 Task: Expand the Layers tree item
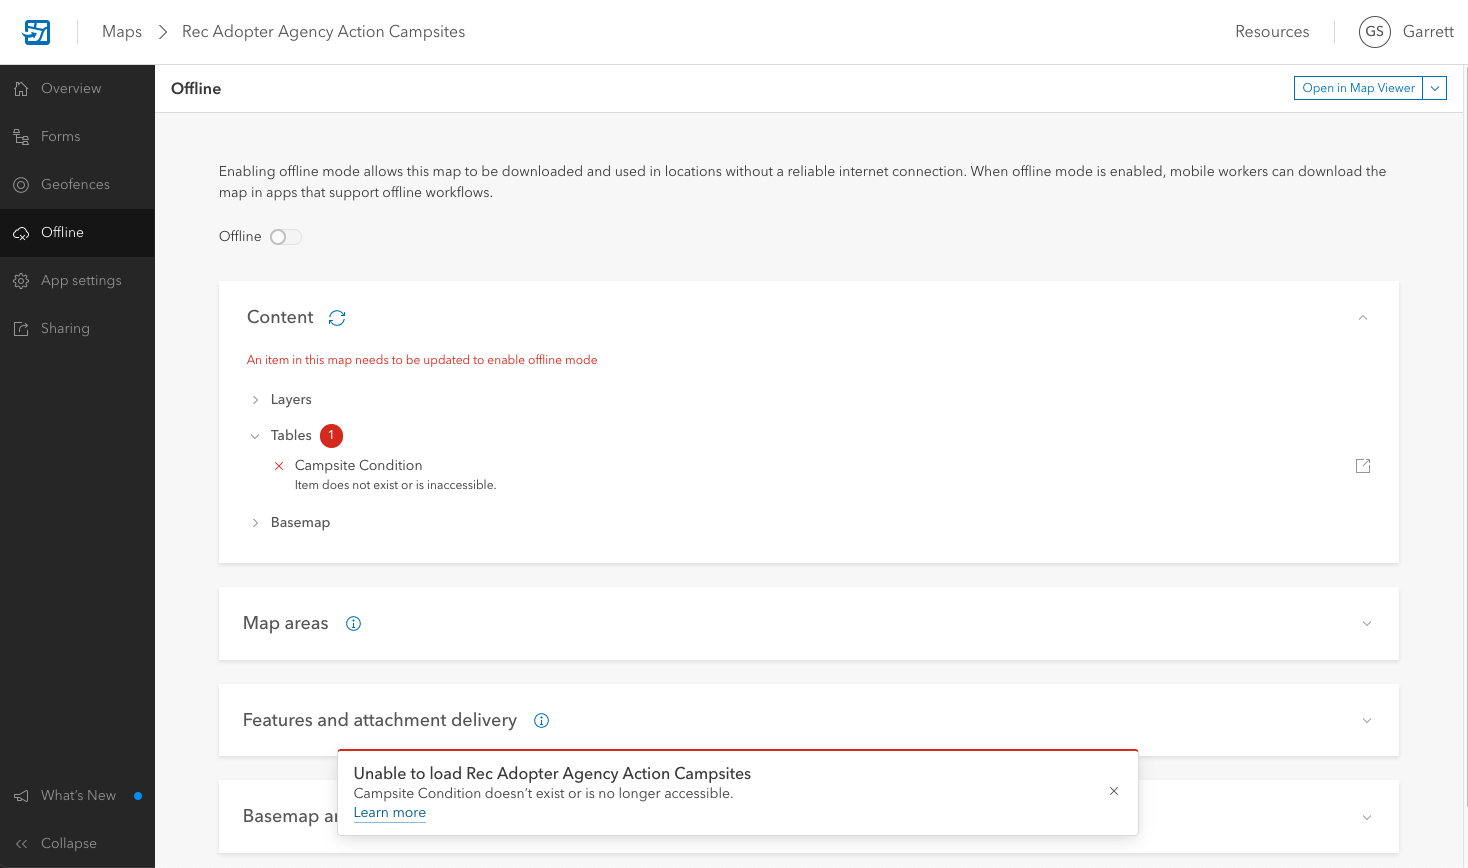(x=255, y=400)
